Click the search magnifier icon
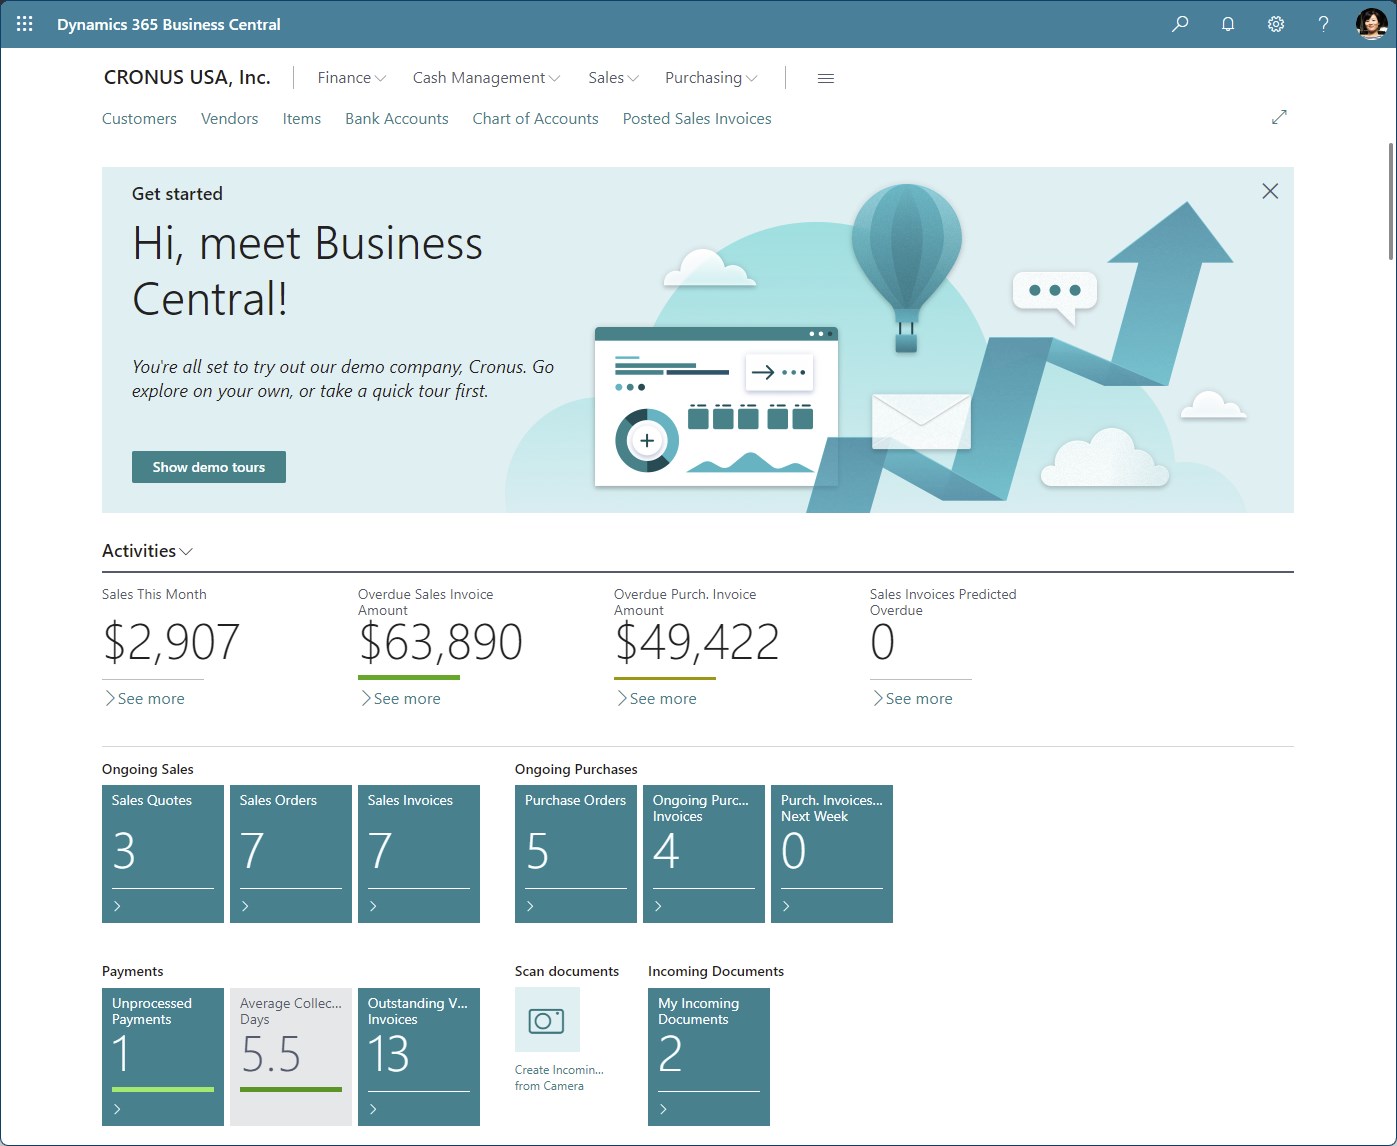This screenshot has height=1146, width=1397. [x=1179, y=23]
